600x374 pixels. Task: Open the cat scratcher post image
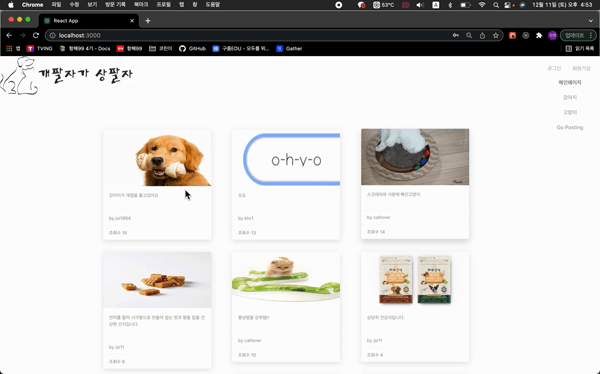(x=415, y=157)
